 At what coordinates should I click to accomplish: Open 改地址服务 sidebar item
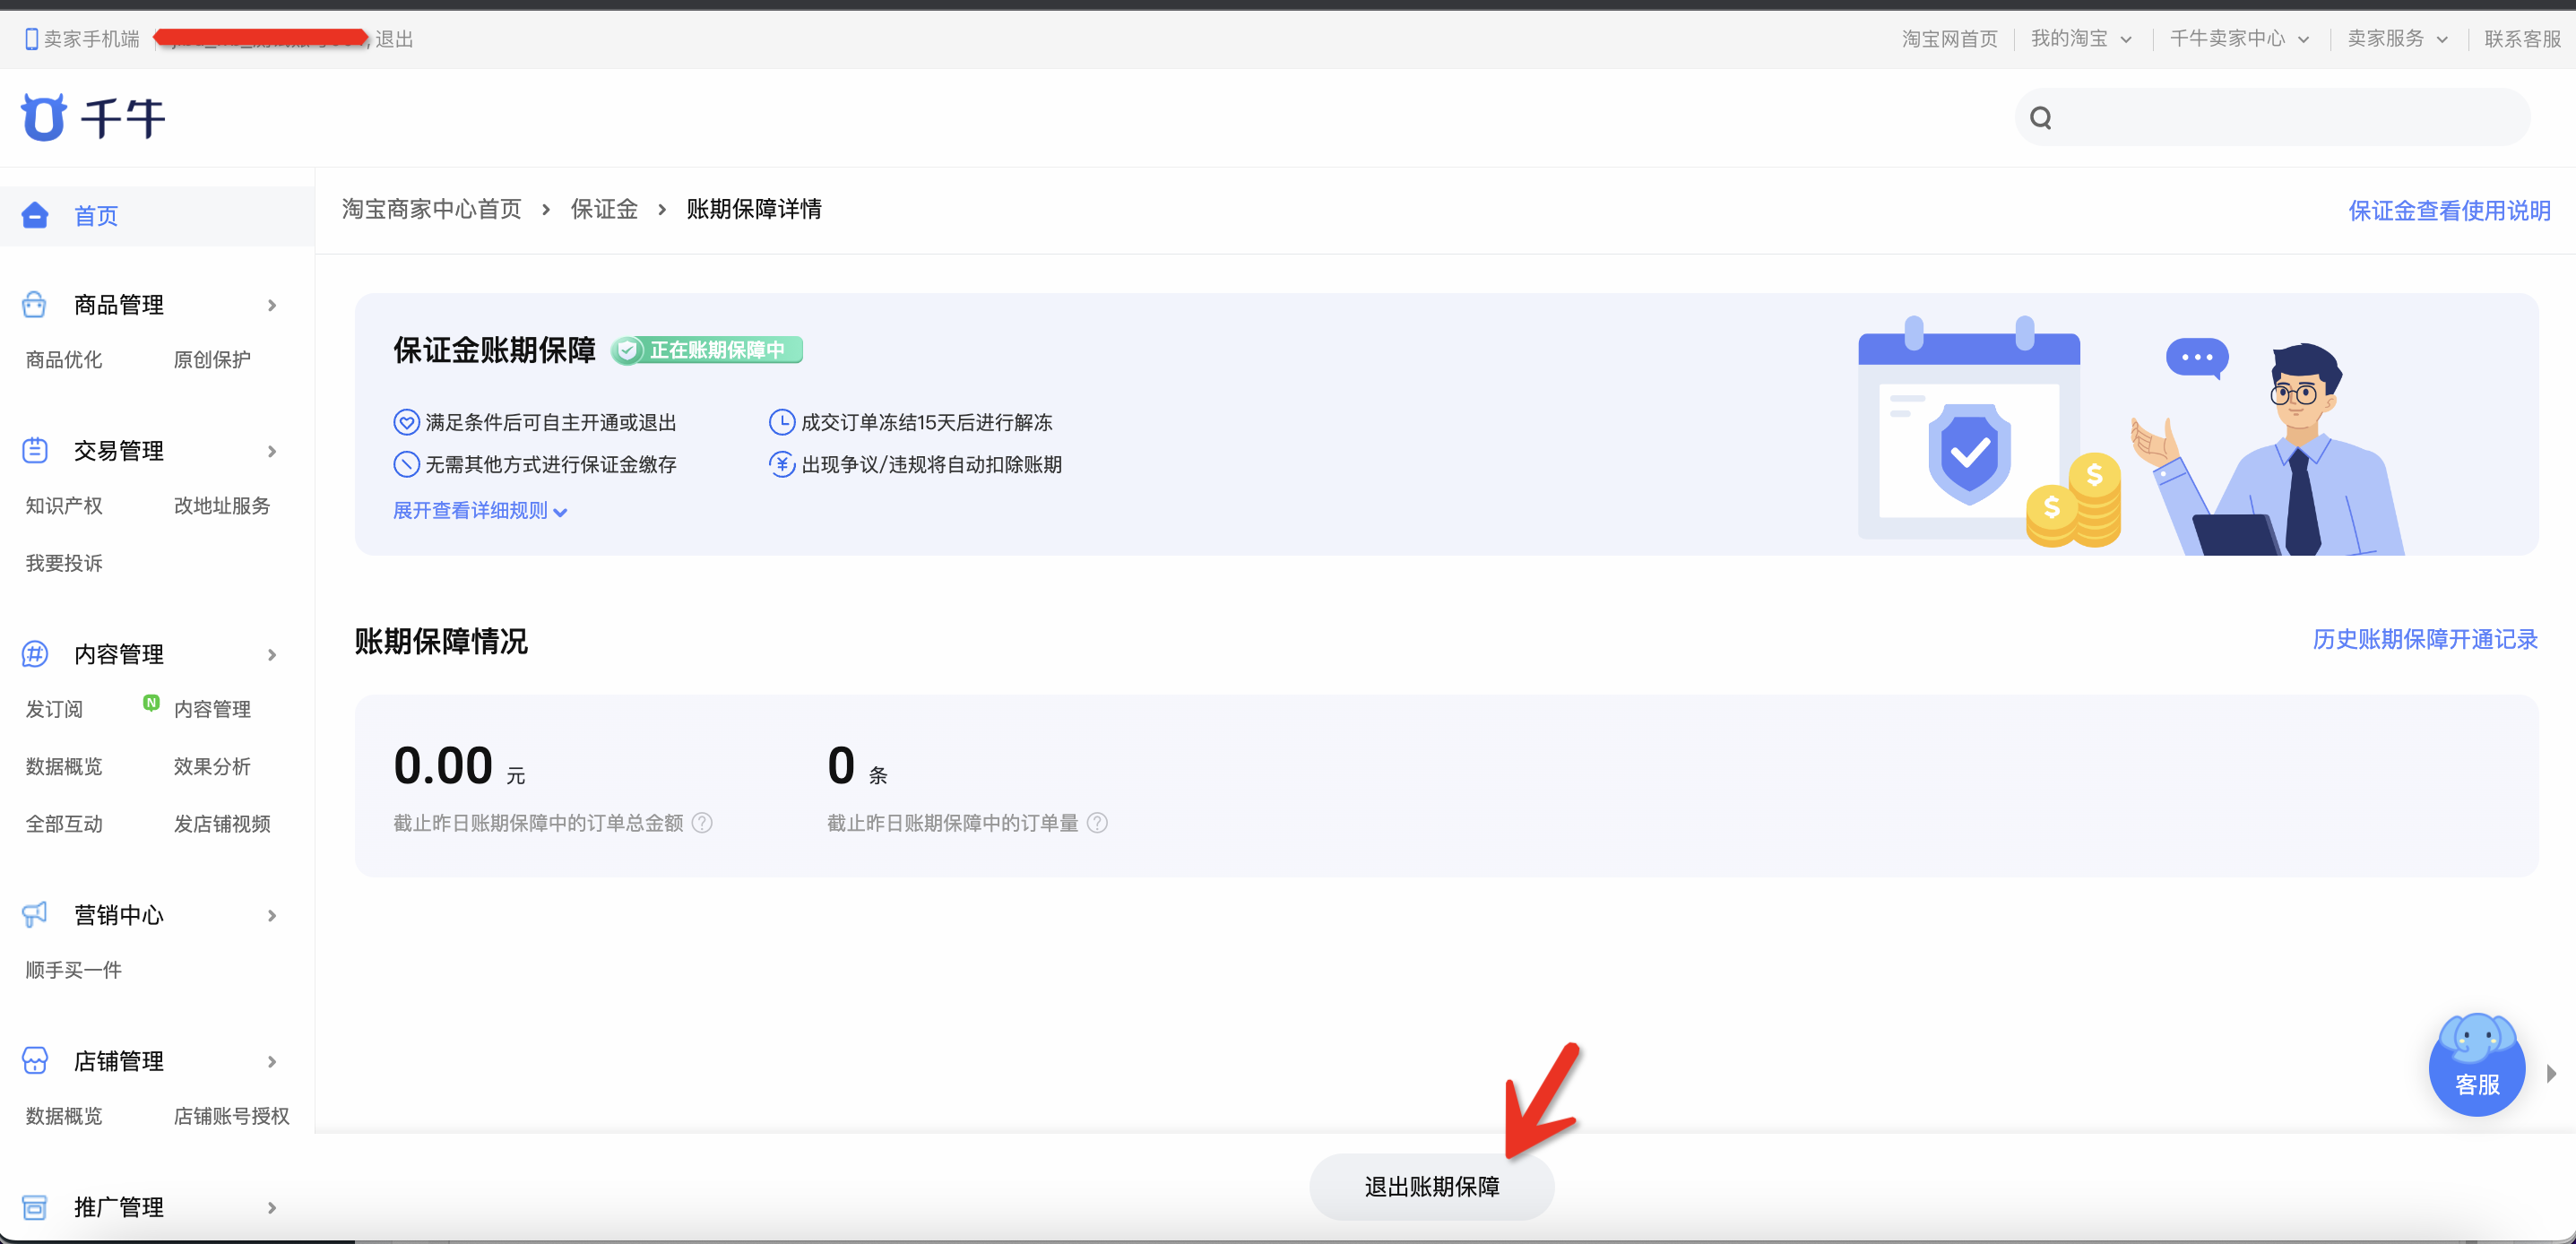tap(222, 505)
